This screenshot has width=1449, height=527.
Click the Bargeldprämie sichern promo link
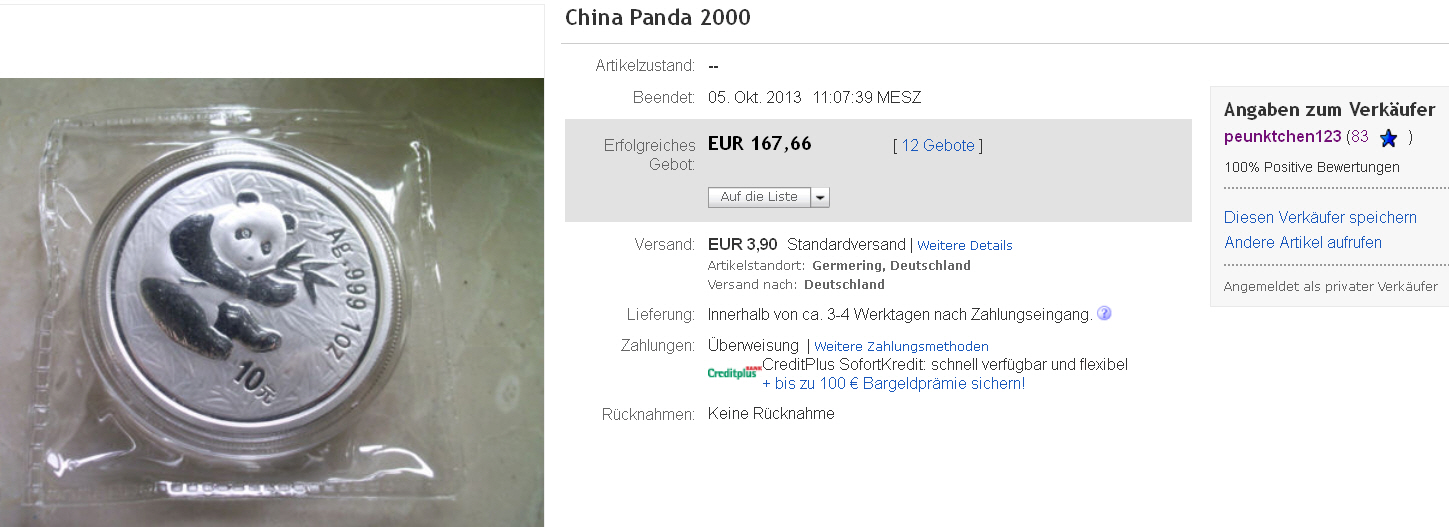pyautogui.click(x=892, y=383)
